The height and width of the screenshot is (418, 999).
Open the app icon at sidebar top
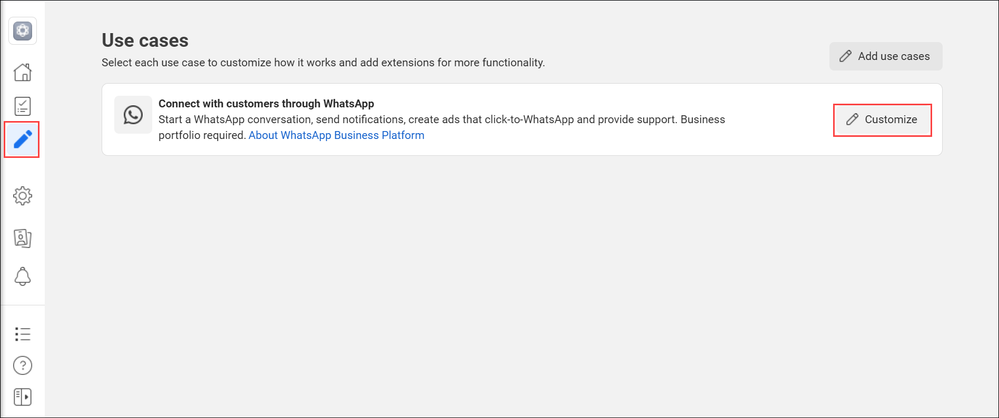[x=22, y=31]
